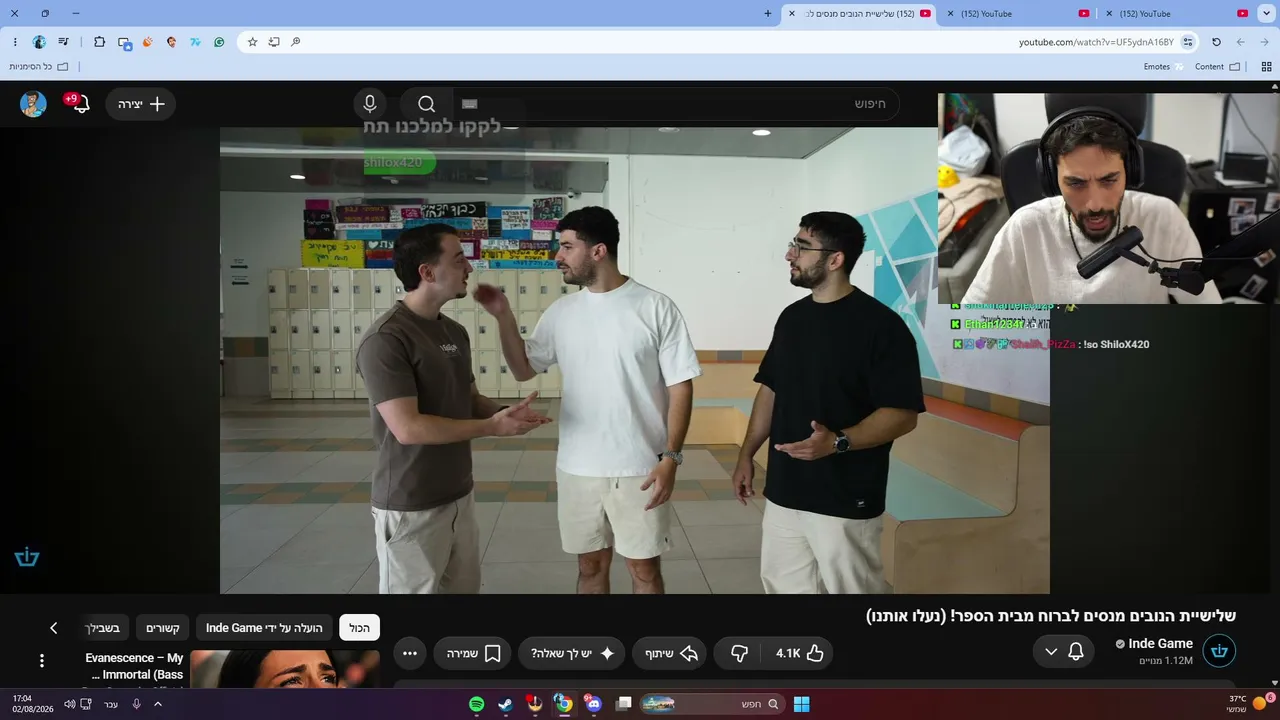Click the system tray microphone icon

(x=136, y=704)
